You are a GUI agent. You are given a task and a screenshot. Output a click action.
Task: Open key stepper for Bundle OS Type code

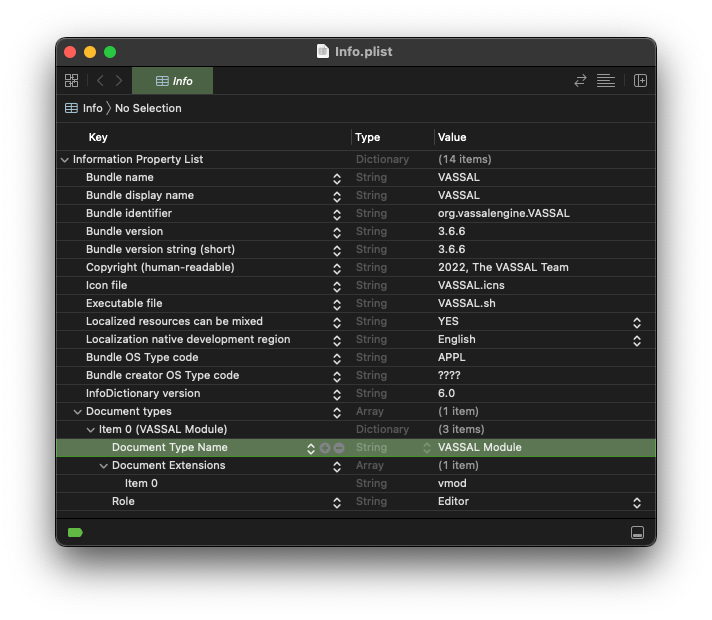[337, 358]
